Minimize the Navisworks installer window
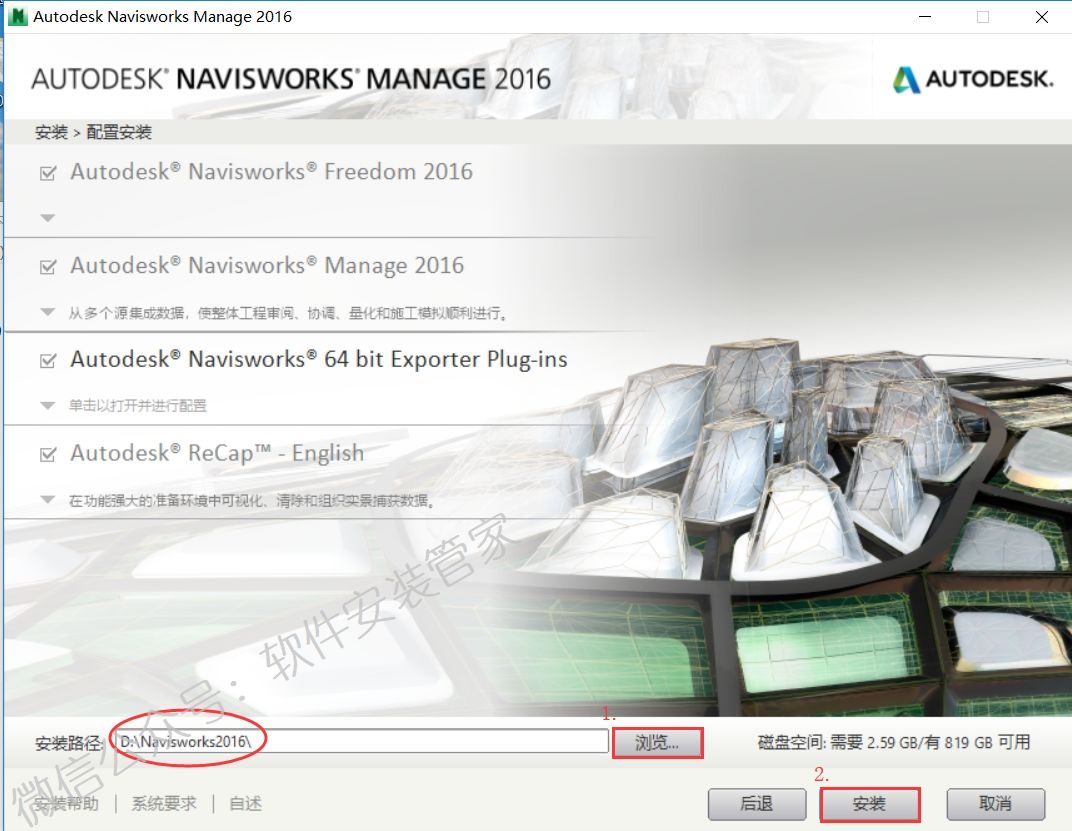The width and height of the screenshot is (1072, 831). [925, 17]
